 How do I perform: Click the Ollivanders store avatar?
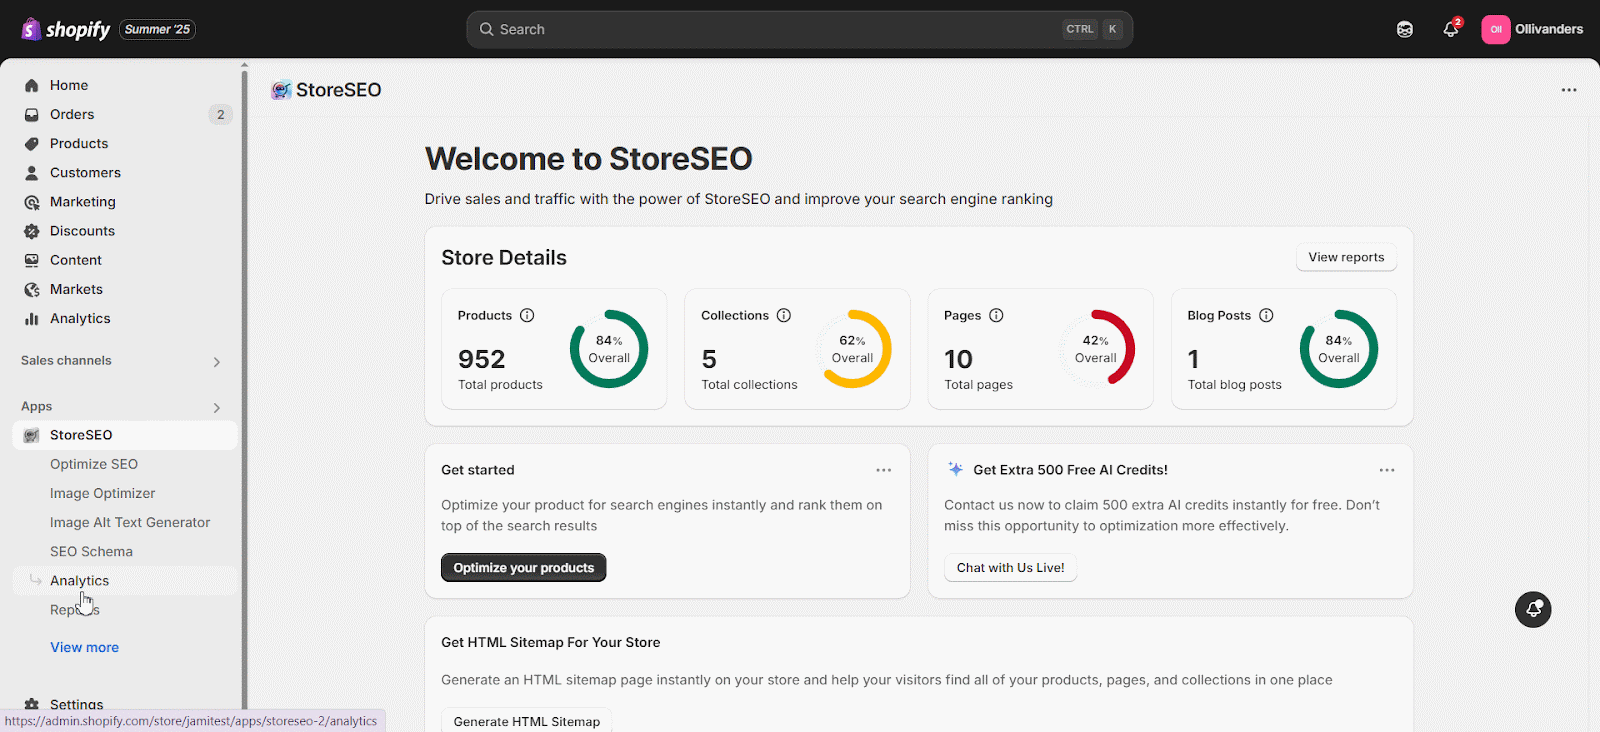(x=1496, y=29)
